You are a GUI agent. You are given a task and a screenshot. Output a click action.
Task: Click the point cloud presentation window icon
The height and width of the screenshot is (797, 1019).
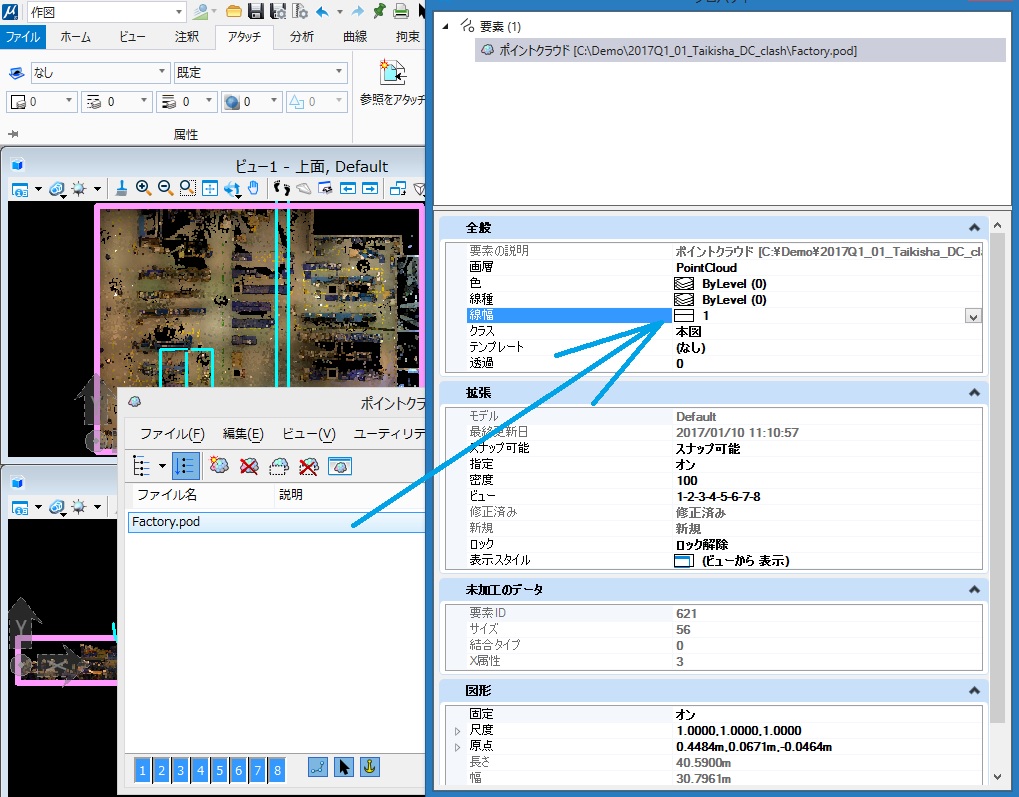pyautogui.click(x=340, y=465)
